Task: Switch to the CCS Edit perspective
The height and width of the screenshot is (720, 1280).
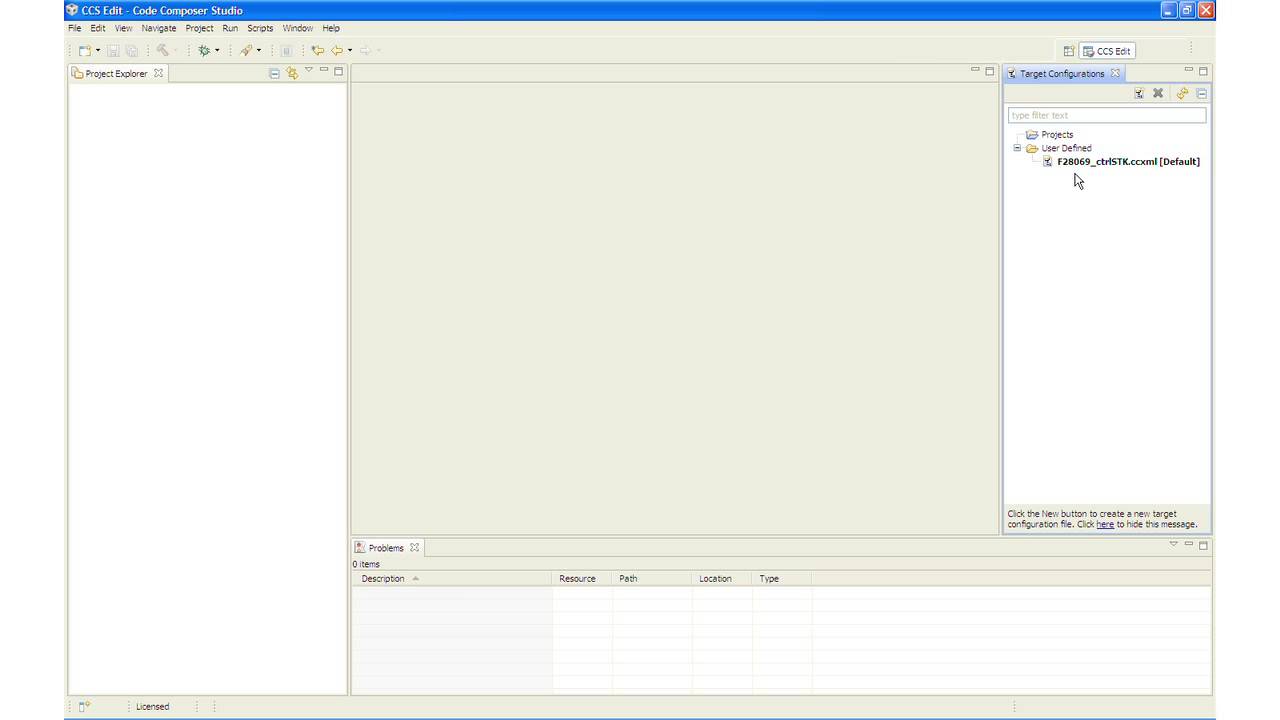Action: [x=1107, y=51]
